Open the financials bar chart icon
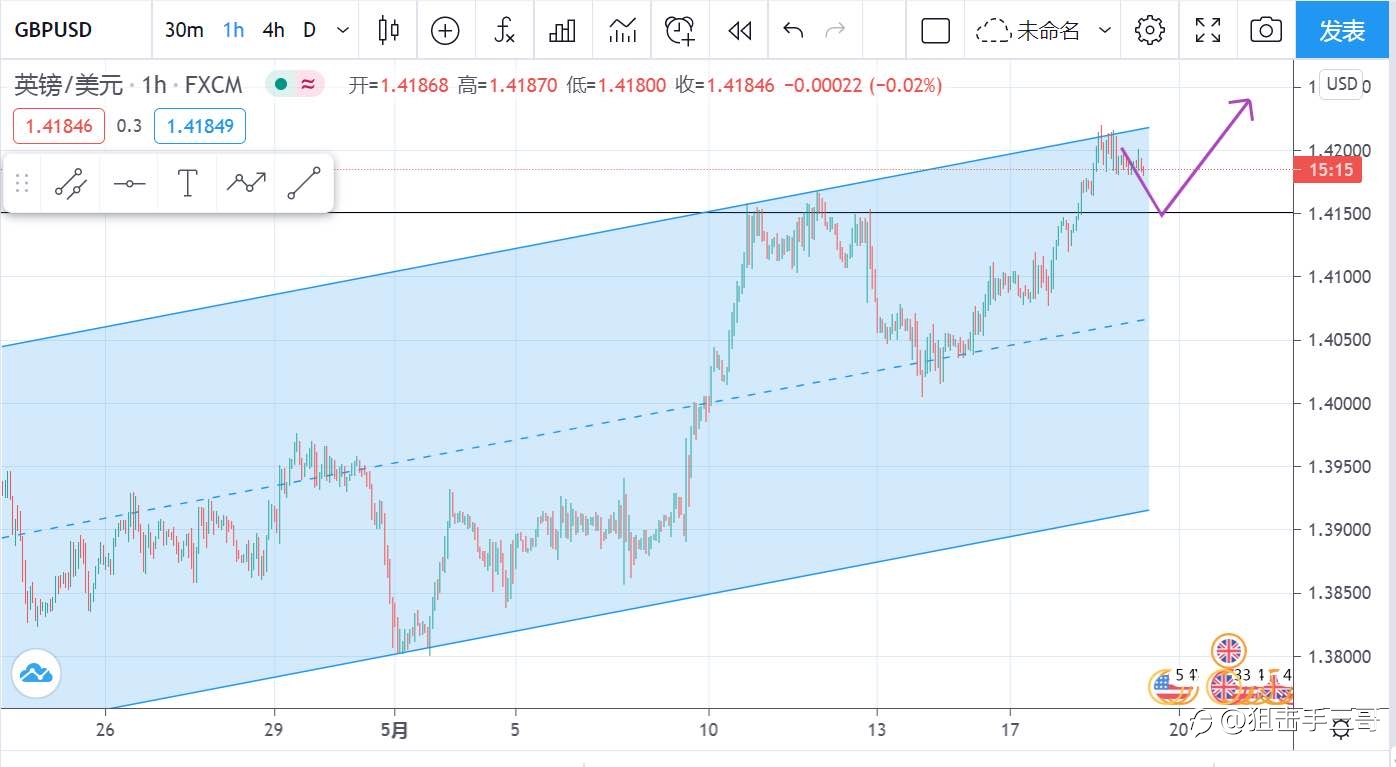Image resolution: width=1396 pixels, height=767 pixels. tap(562, 30)
